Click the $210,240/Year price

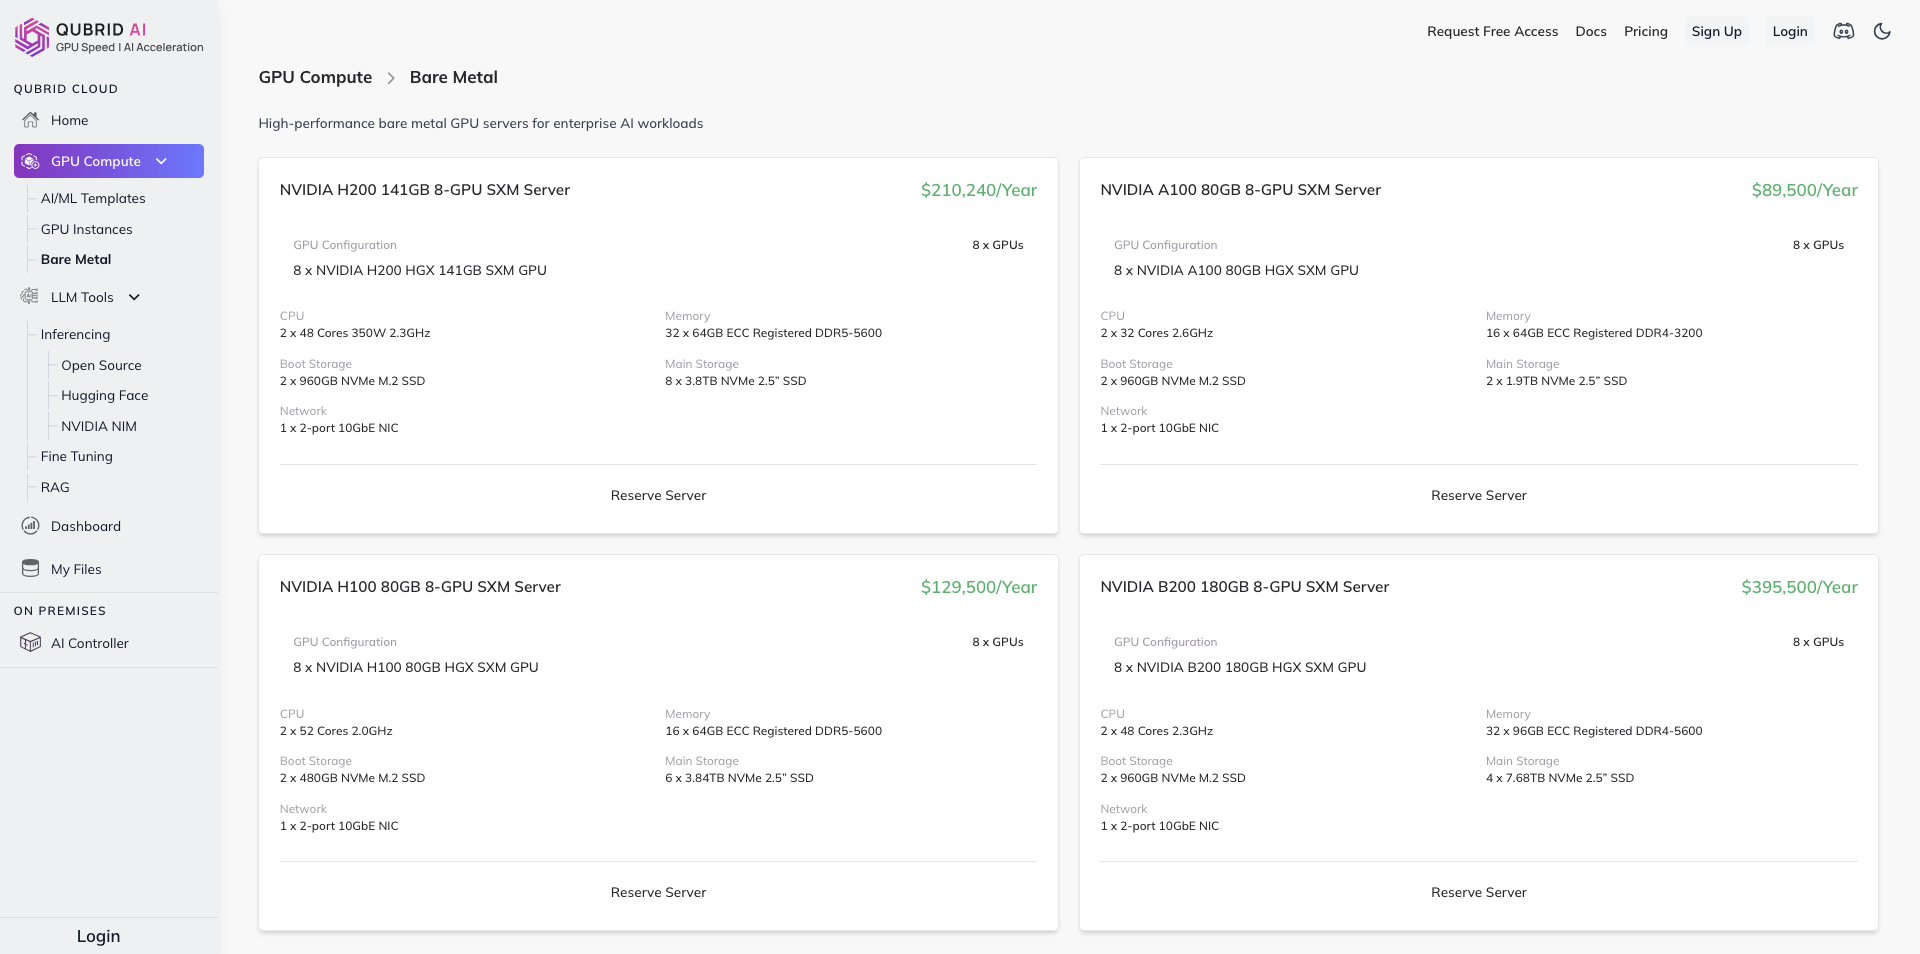point(979,190)
